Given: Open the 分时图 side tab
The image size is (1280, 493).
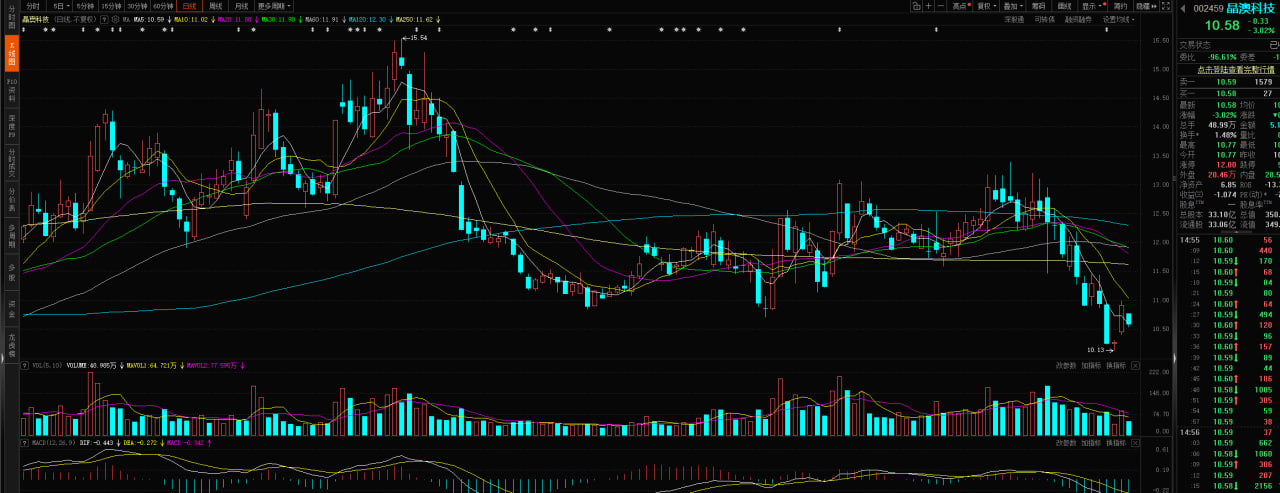Looking at the screenshot, I should (x=12, y=19).
